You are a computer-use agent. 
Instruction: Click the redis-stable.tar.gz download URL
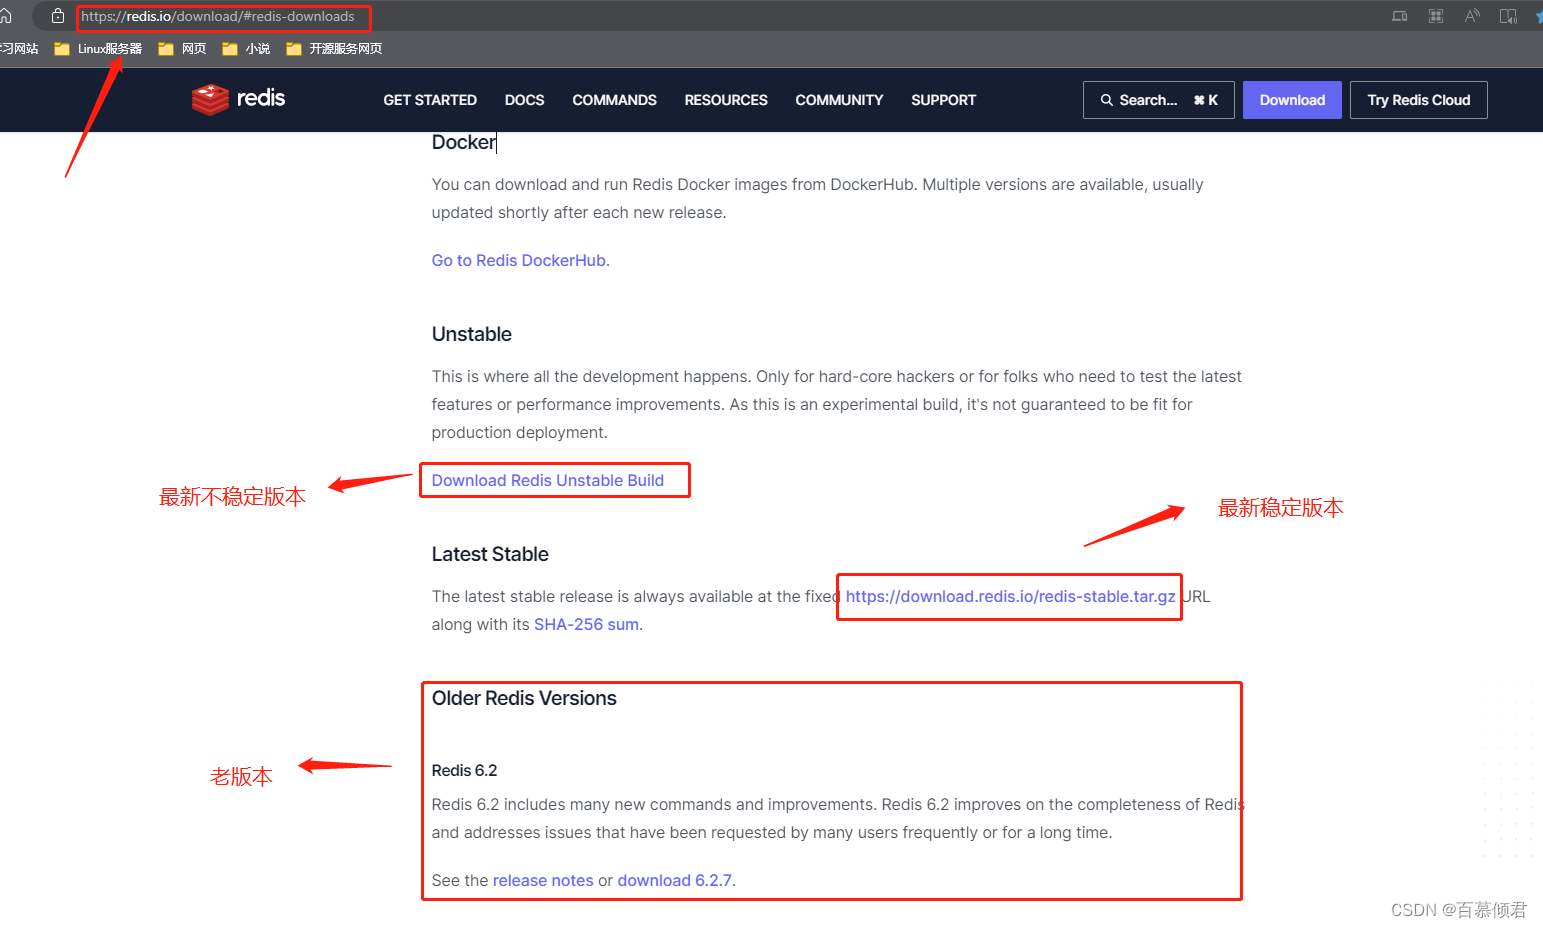pos(1010,596)
